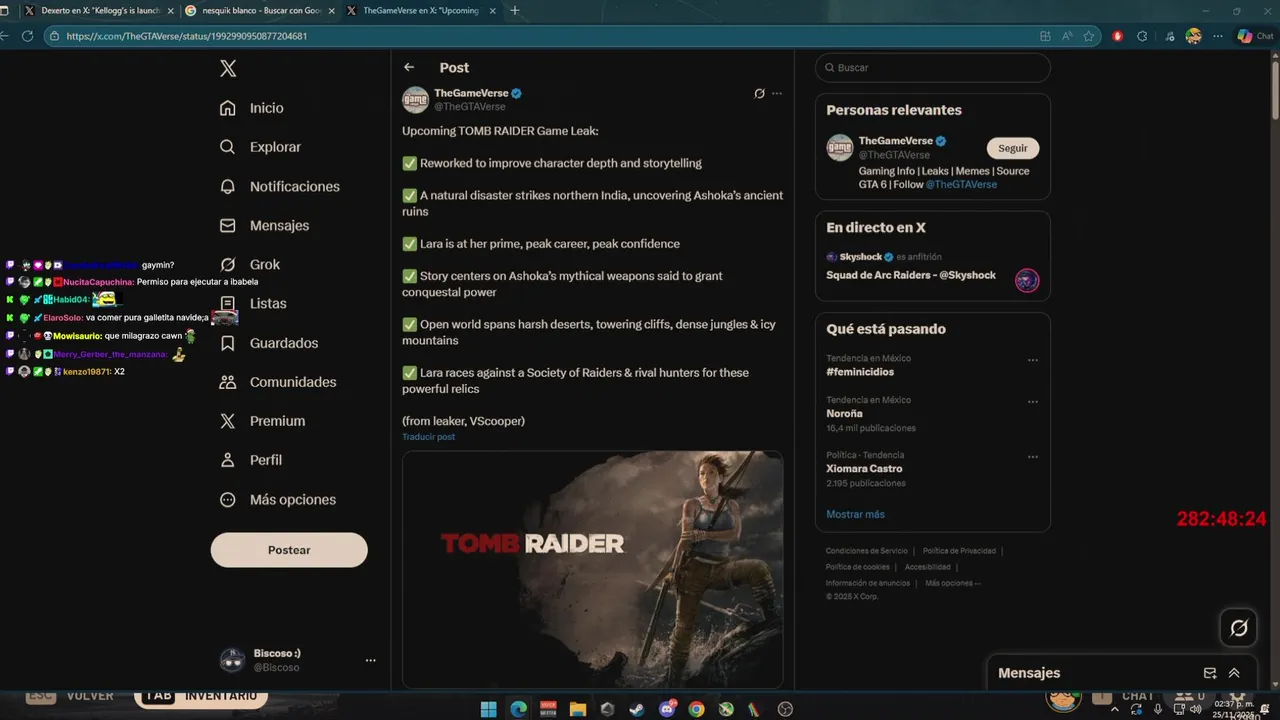
Task: Open more options for #feminicidios trend
Action: pos(1033,360)
